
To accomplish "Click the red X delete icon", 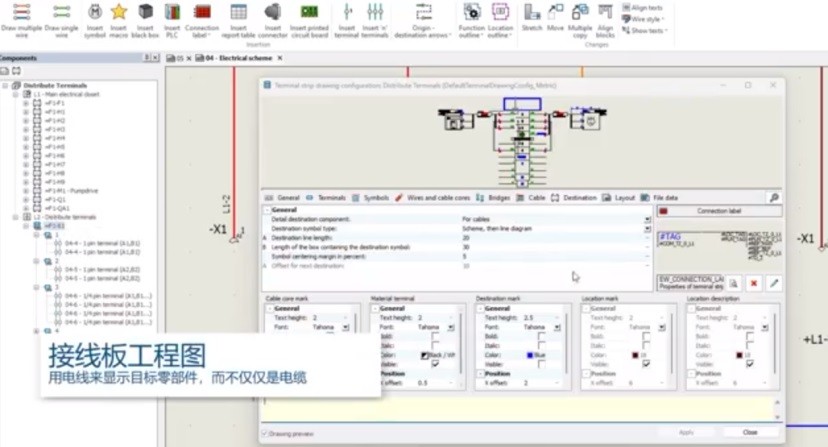I will pos(754,284).
